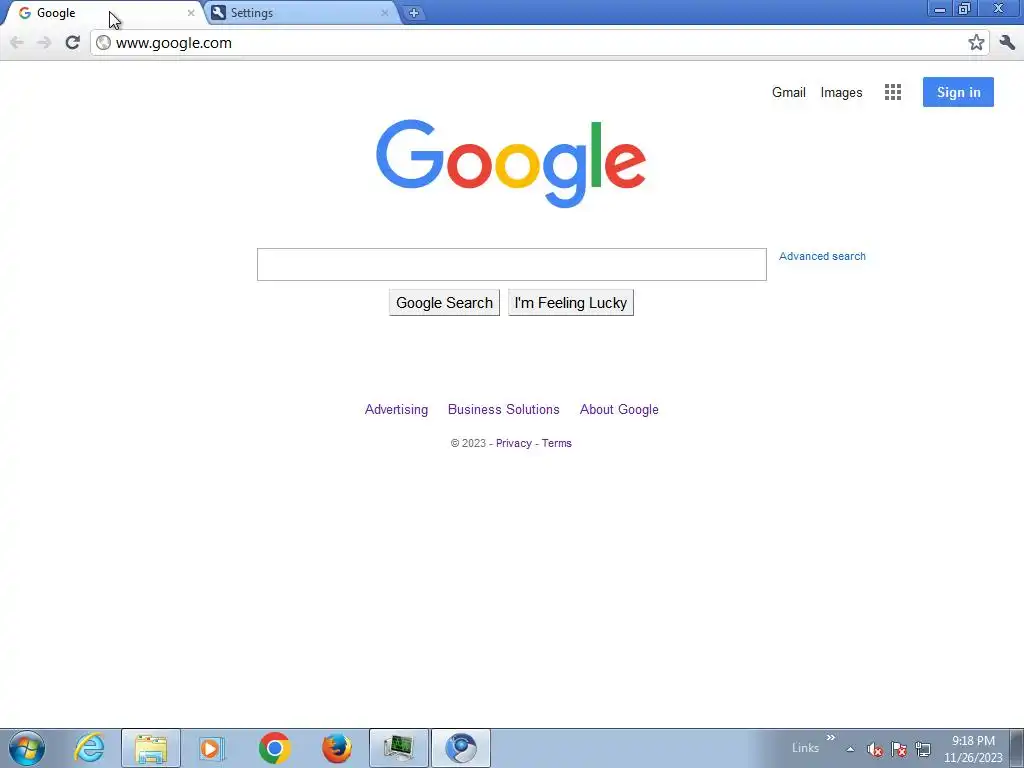Launch Google Chrome from the taskbar
Screen dimensions: 1024x768
(274, 748)
